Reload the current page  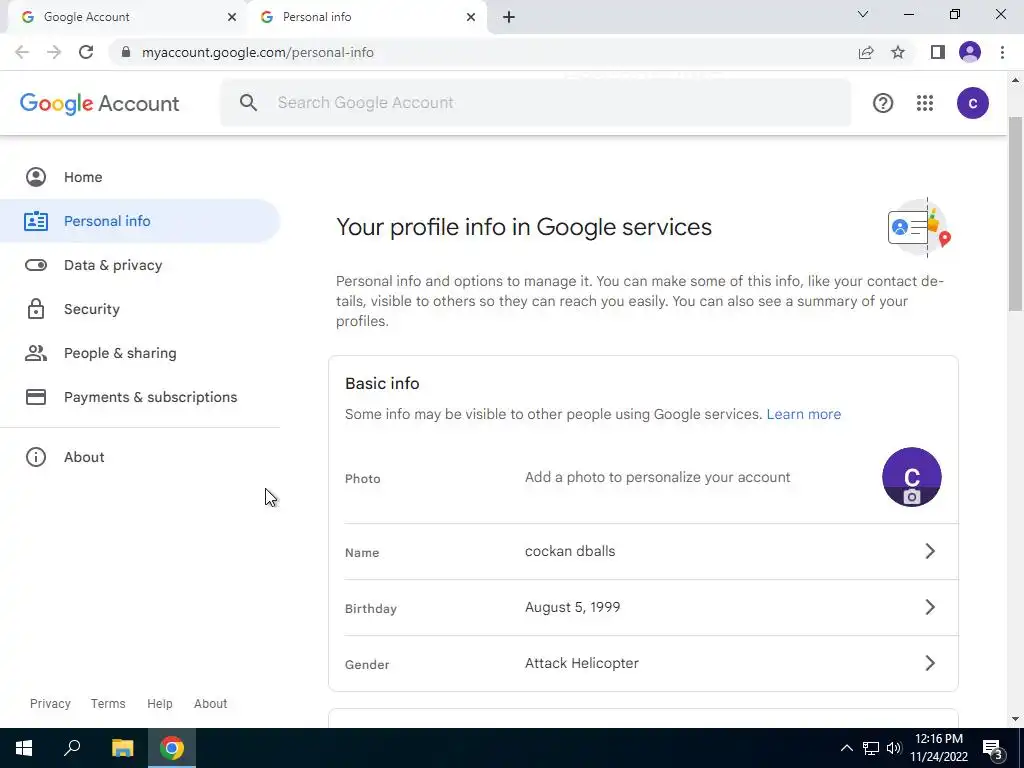pos(86,52)
